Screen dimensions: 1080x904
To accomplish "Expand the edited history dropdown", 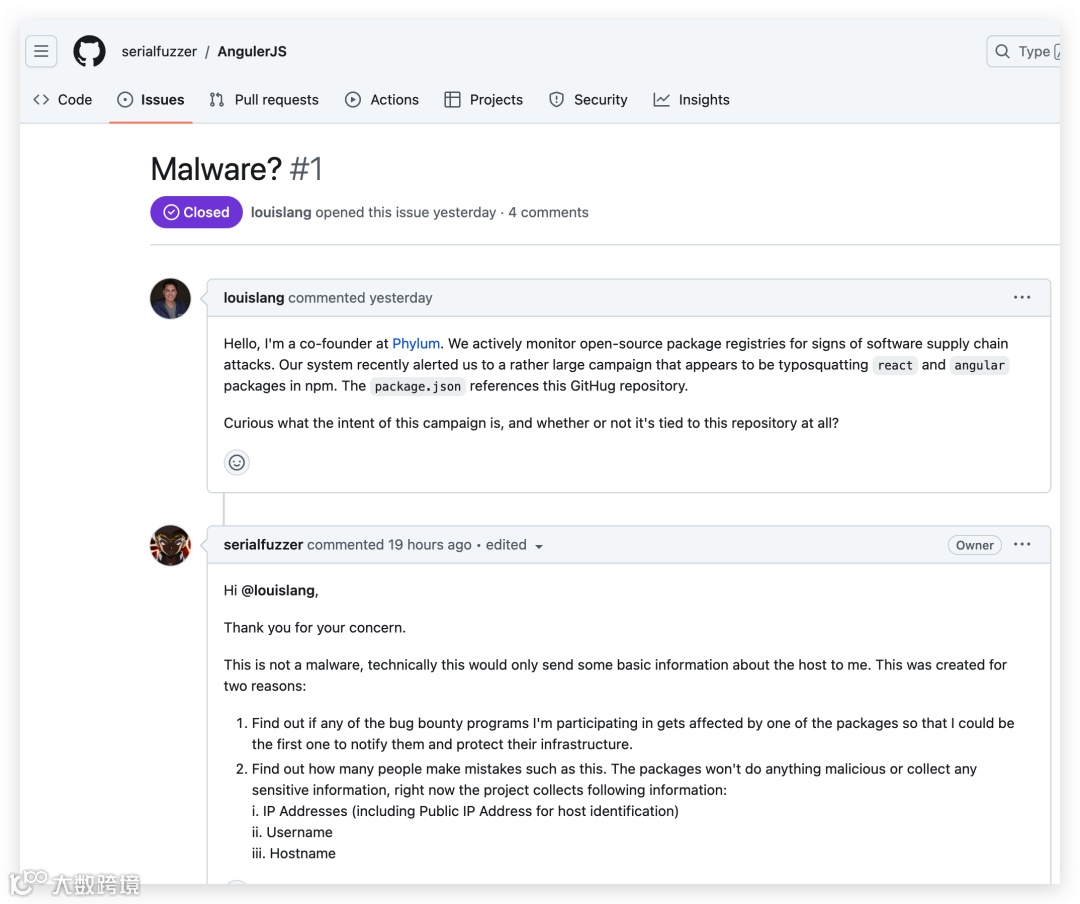I will pos(539,546).
